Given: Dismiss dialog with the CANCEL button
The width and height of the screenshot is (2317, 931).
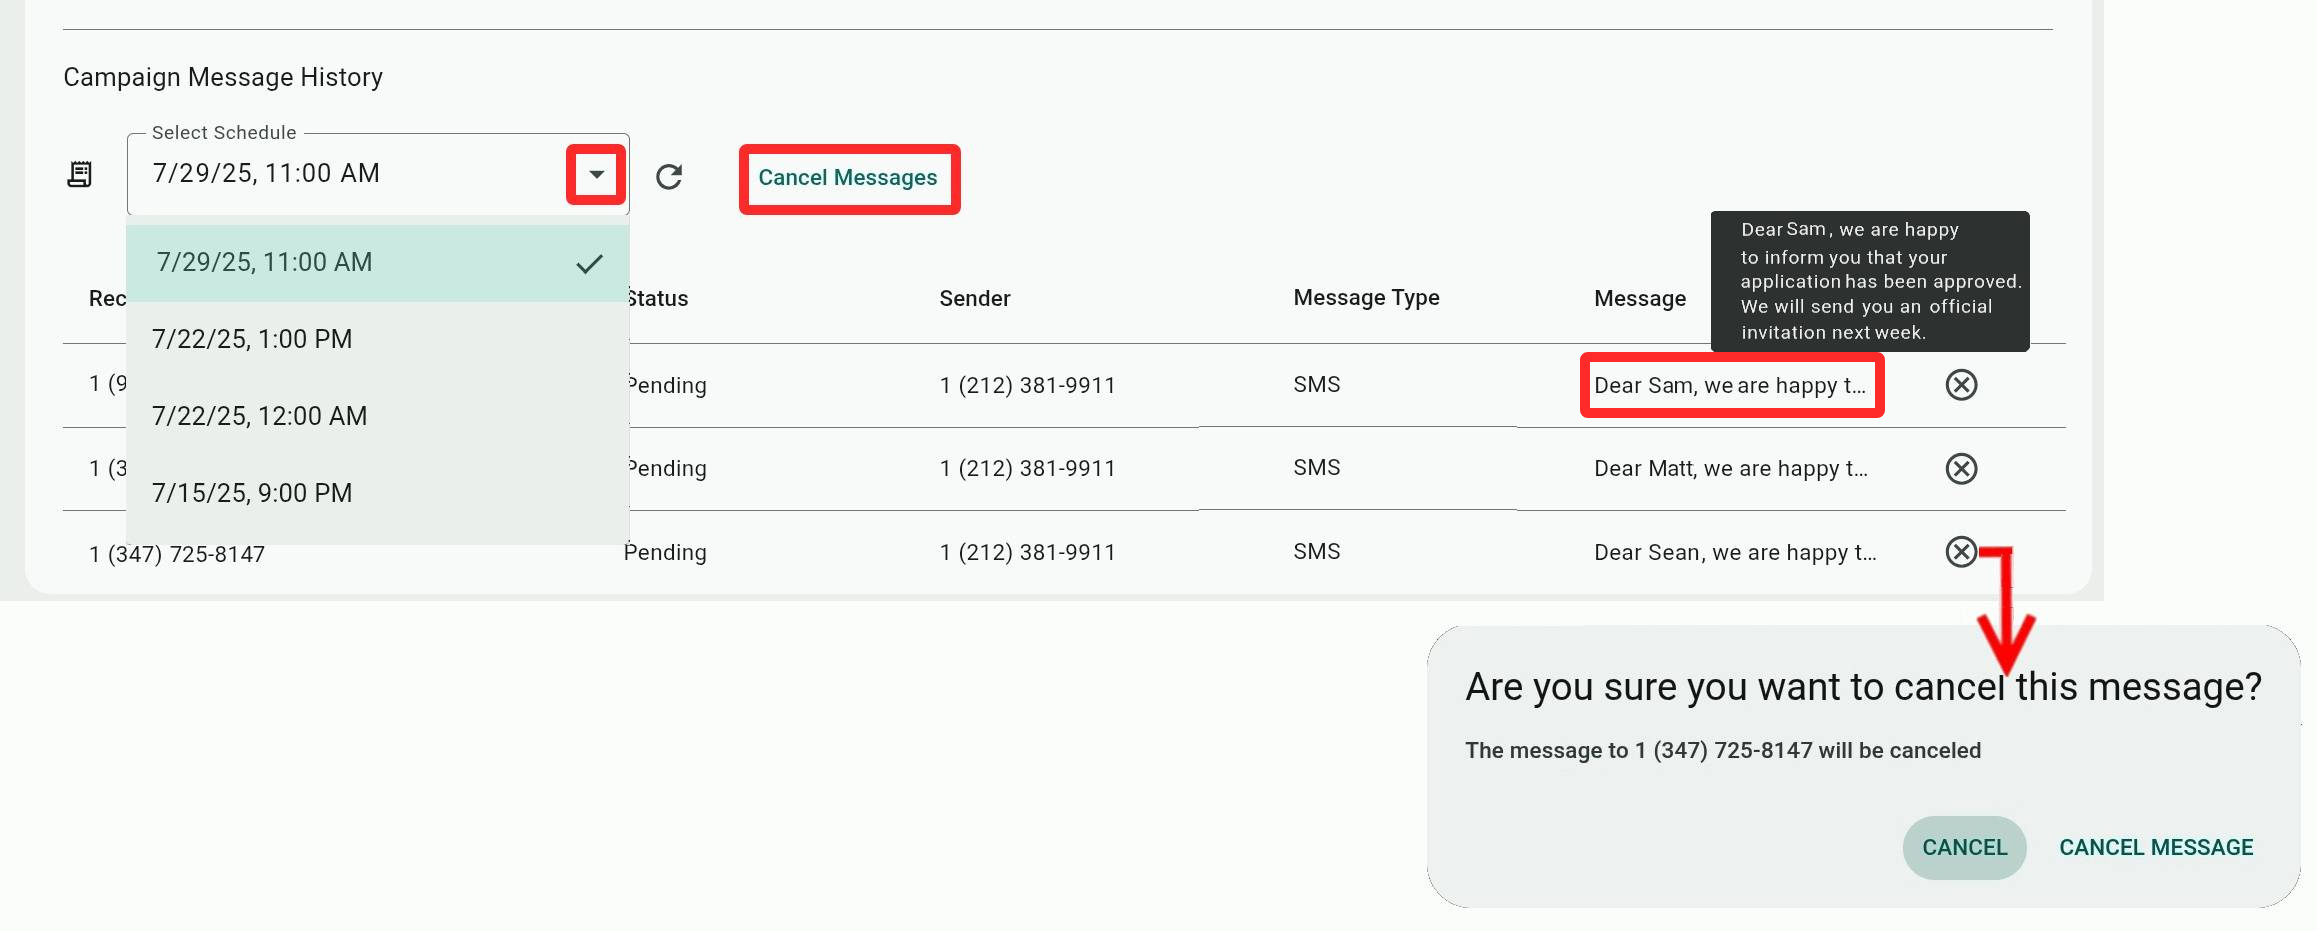Looking at the screenshot, I should (1964, 847).
